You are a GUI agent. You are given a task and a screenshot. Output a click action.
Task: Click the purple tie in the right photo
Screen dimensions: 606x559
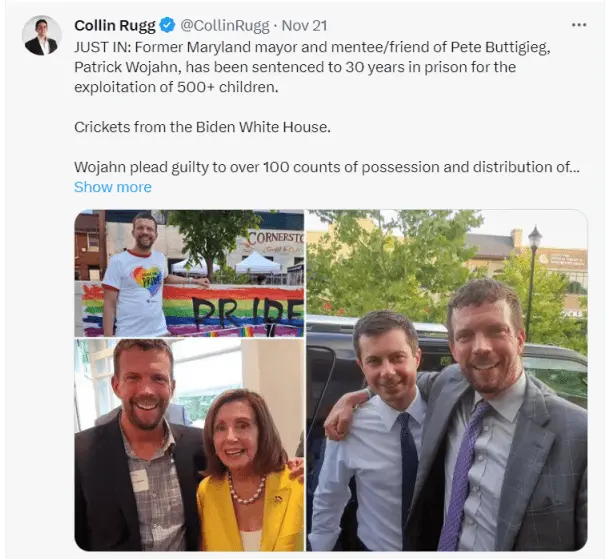click(x=462, y=476)
